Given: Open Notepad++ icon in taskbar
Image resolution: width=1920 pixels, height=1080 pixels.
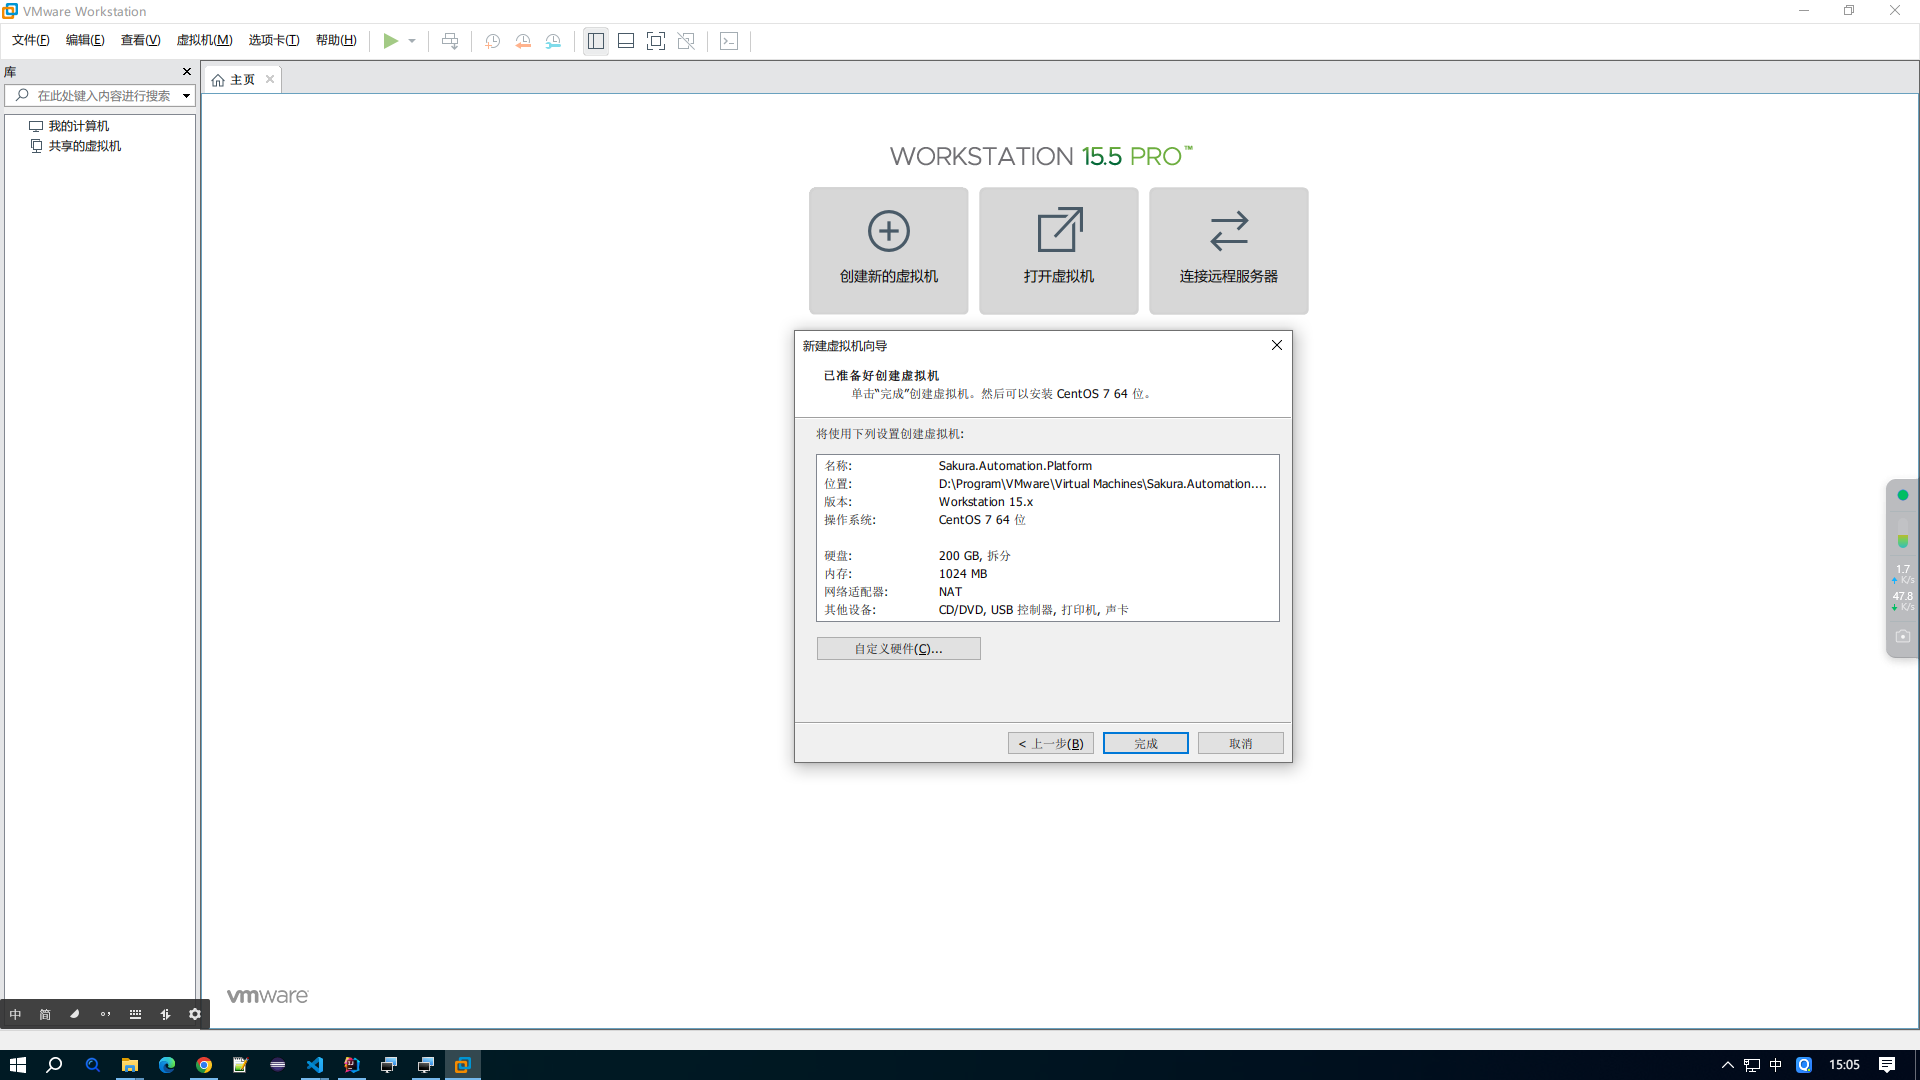Looking at the screenshot, I should pyautogui.click(x=241, y=1065).
